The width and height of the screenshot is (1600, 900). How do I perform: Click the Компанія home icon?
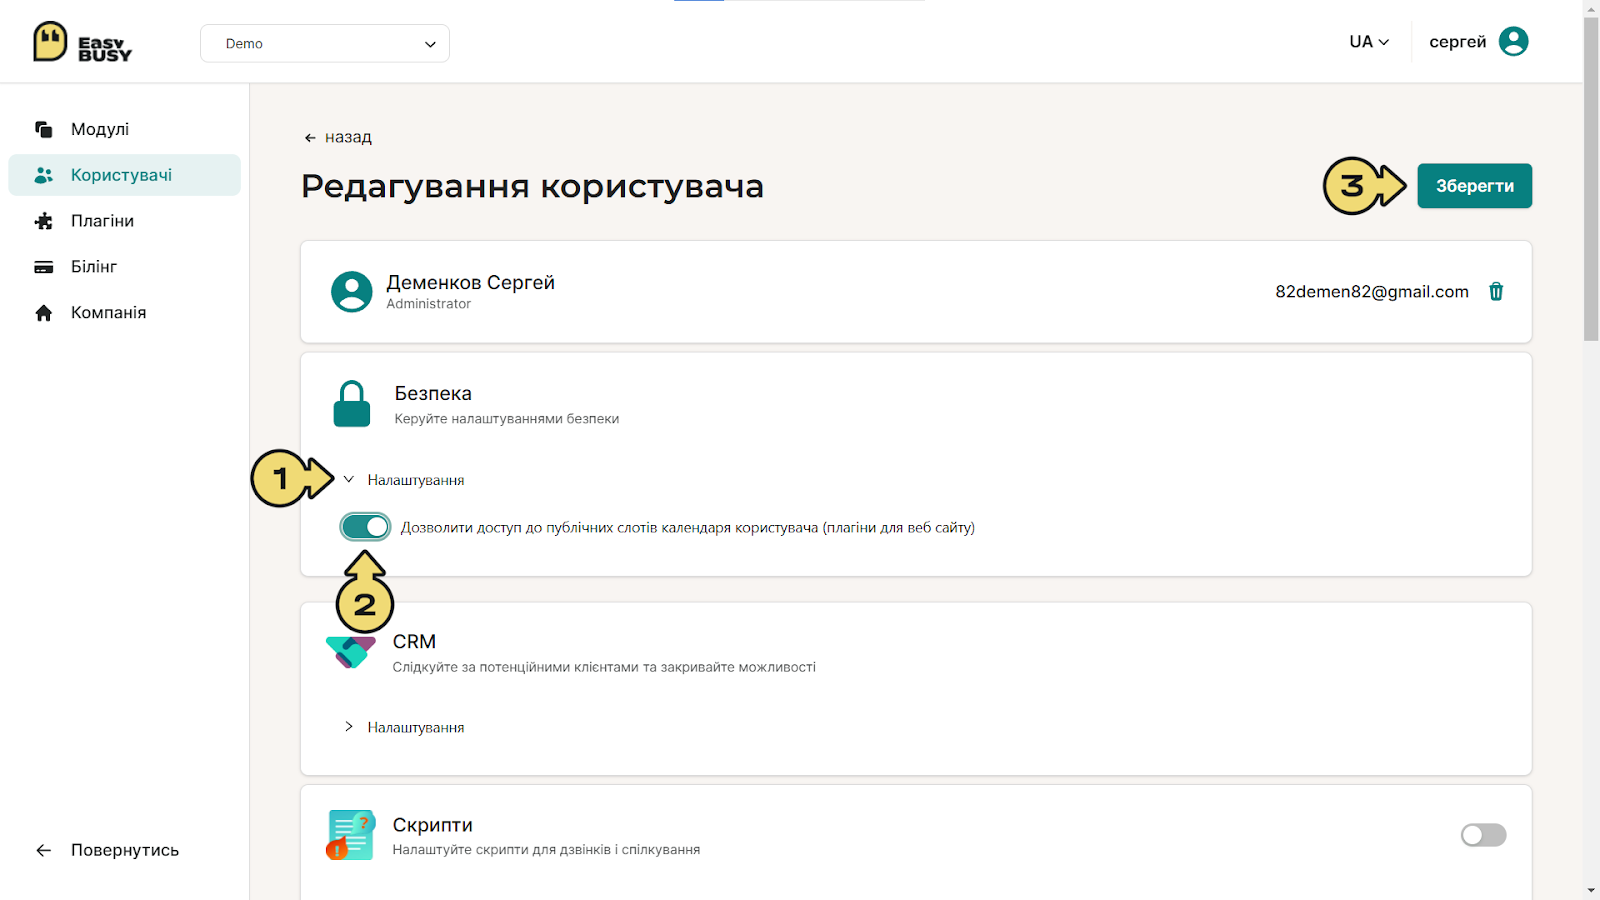(x=43, y=313)
